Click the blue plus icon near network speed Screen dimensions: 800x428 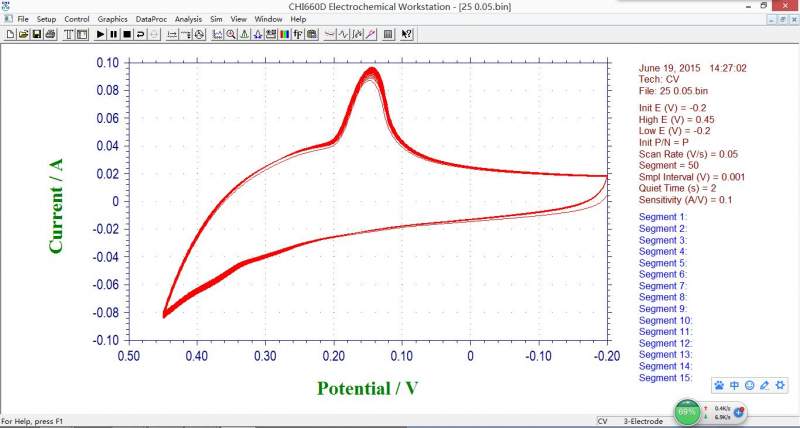click(739, 411)
